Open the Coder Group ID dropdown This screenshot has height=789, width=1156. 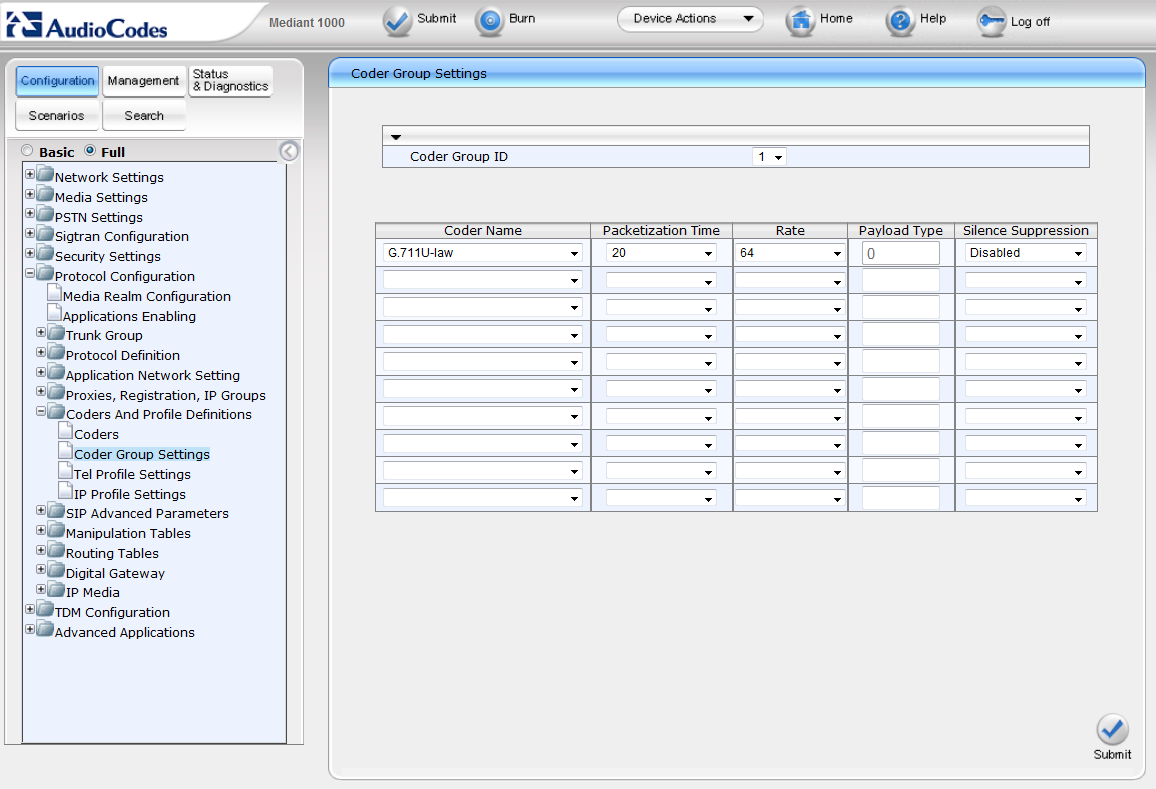point(770,157)
